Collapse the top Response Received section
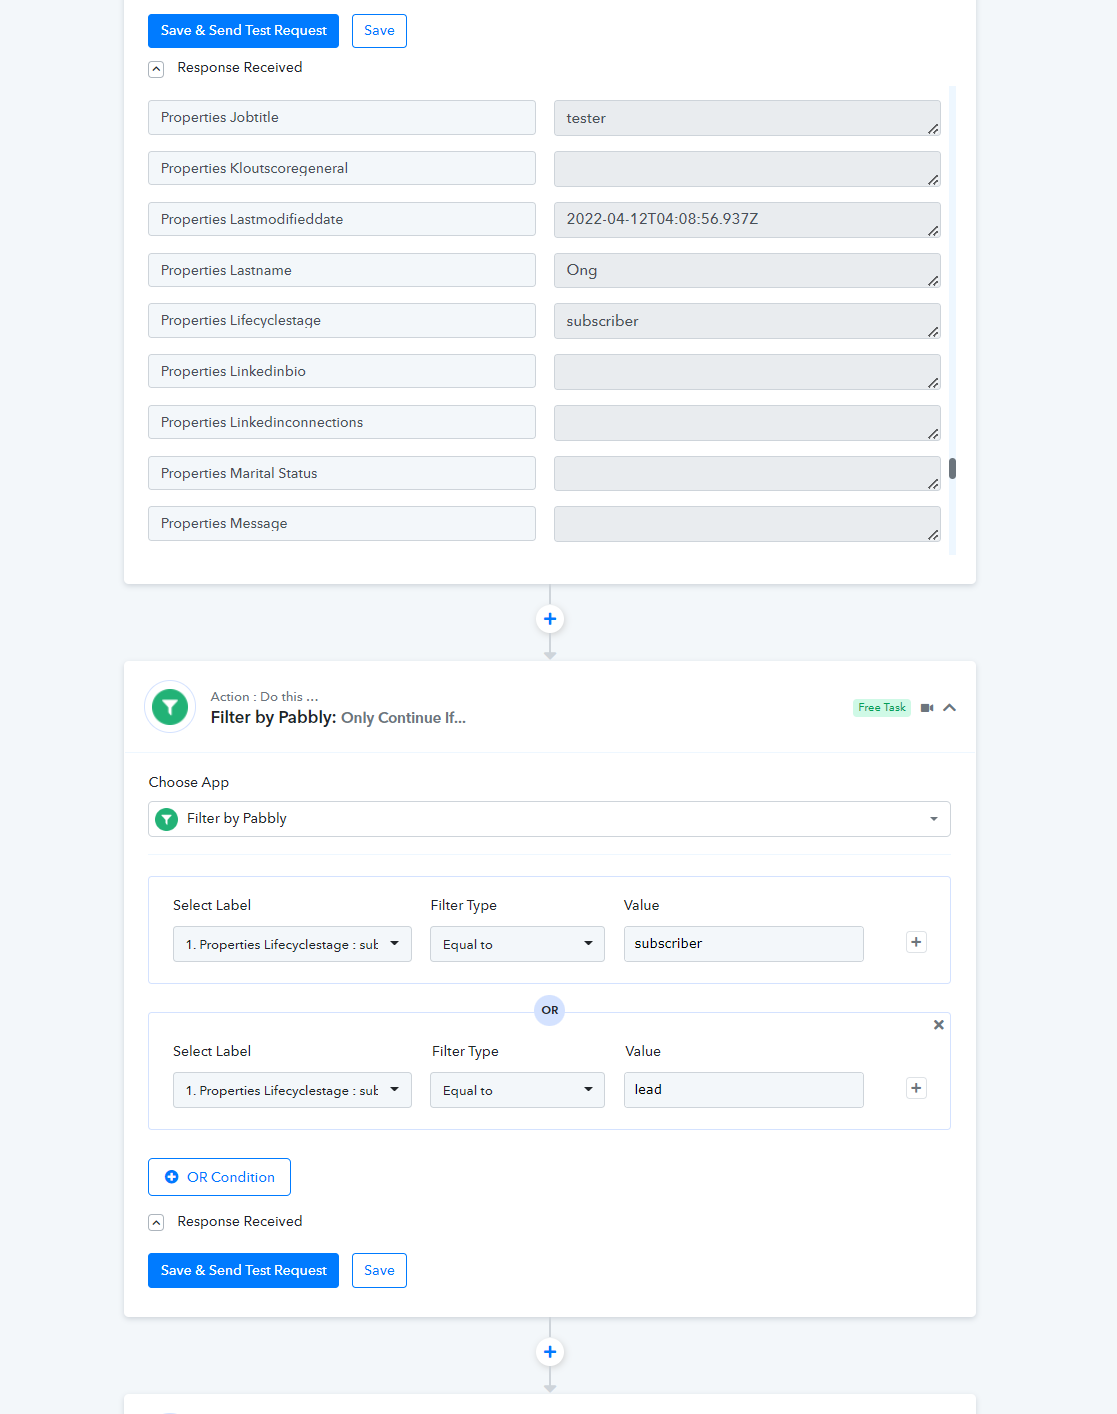 coord(156,69)
